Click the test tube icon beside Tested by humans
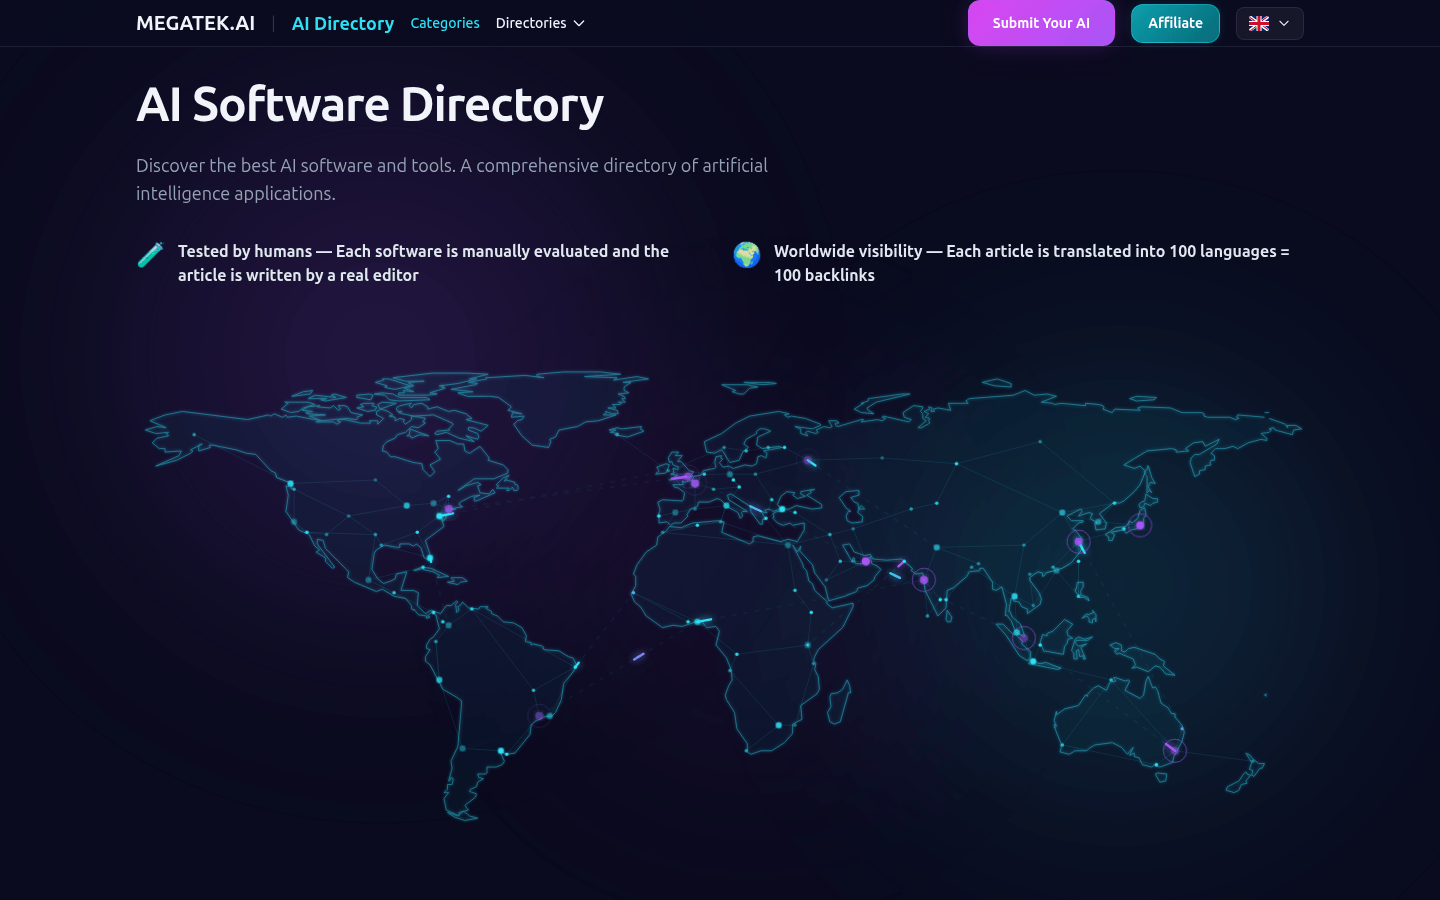1440x900 pixels. pyautogui.click(x=150, y=255)
